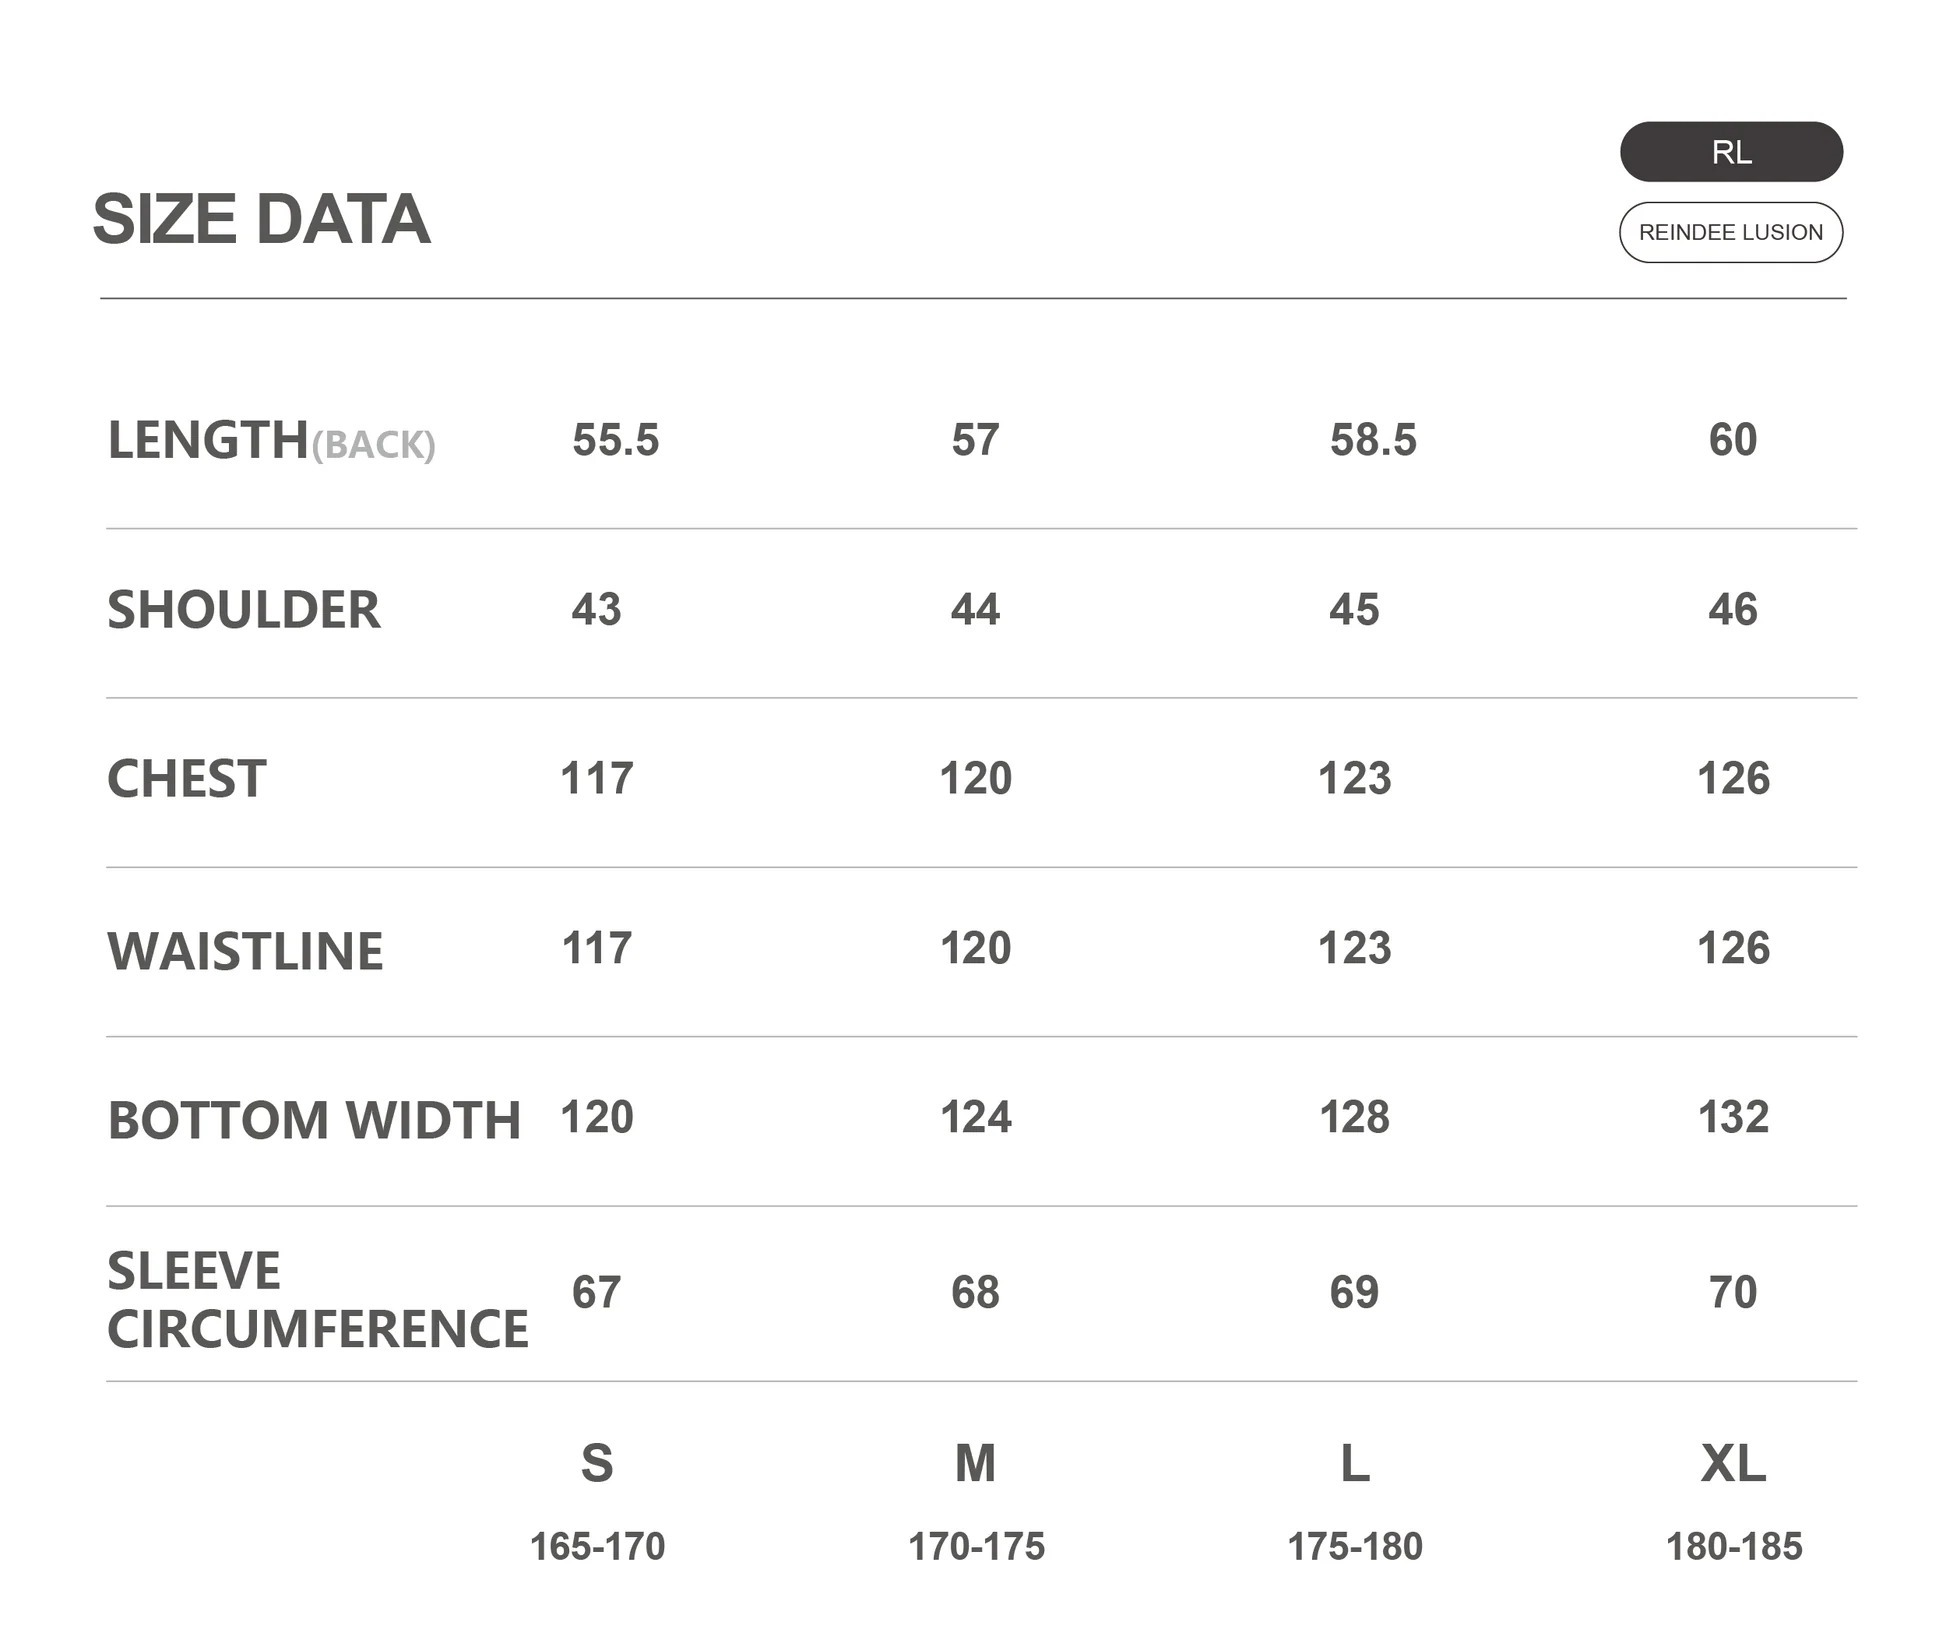
Task: Select the bottom width value 132
Action: click(1733, 1117)
